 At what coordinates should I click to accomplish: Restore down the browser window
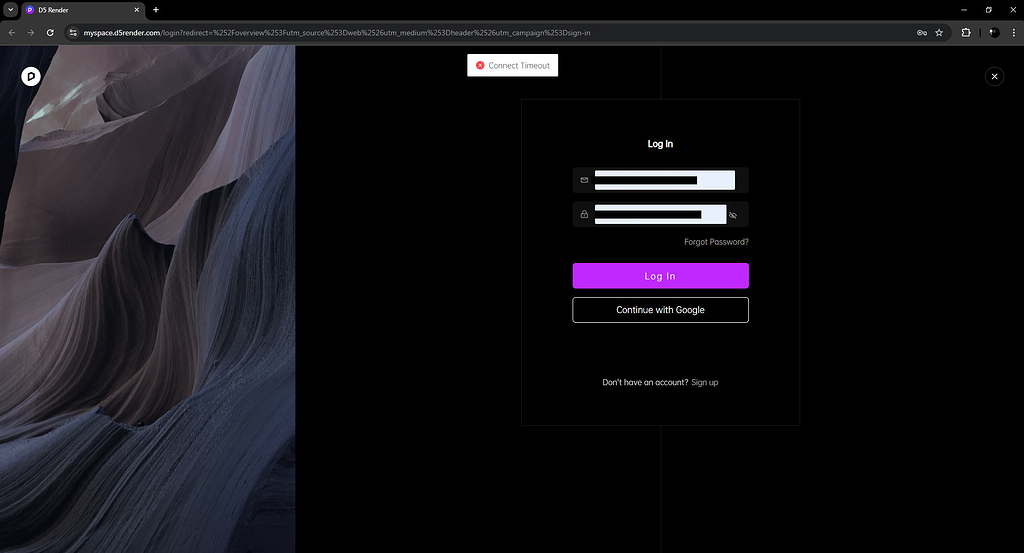989,10
